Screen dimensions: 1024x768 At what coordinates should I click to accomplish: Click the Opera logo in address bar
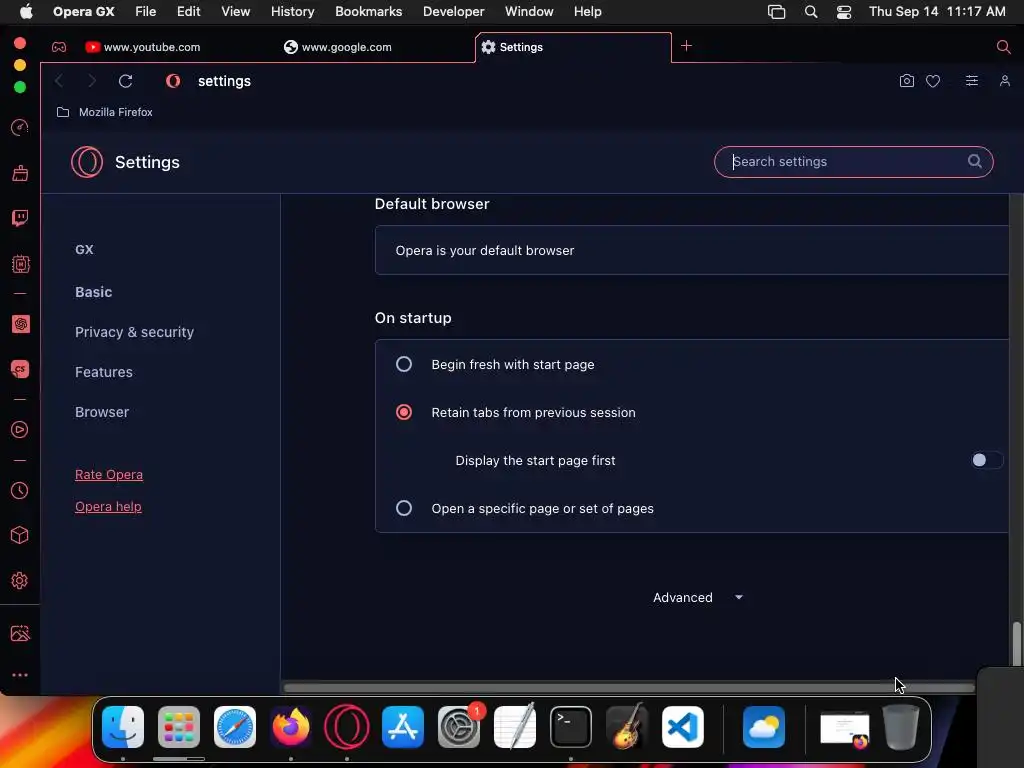(x=173, y=81)
